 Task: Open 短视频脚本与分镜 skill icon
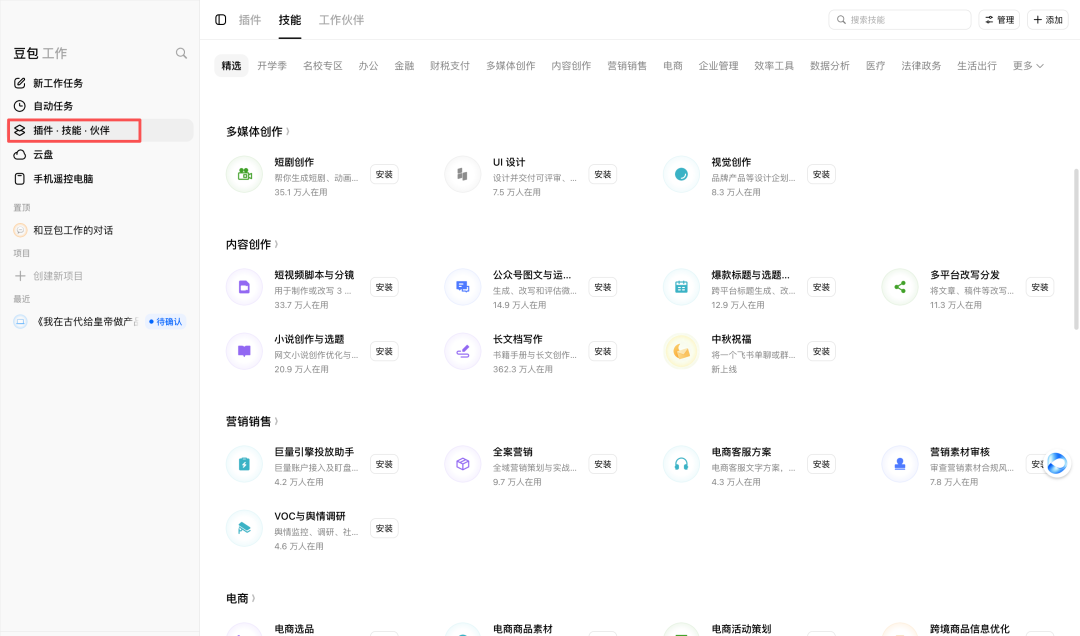[244, 287]
